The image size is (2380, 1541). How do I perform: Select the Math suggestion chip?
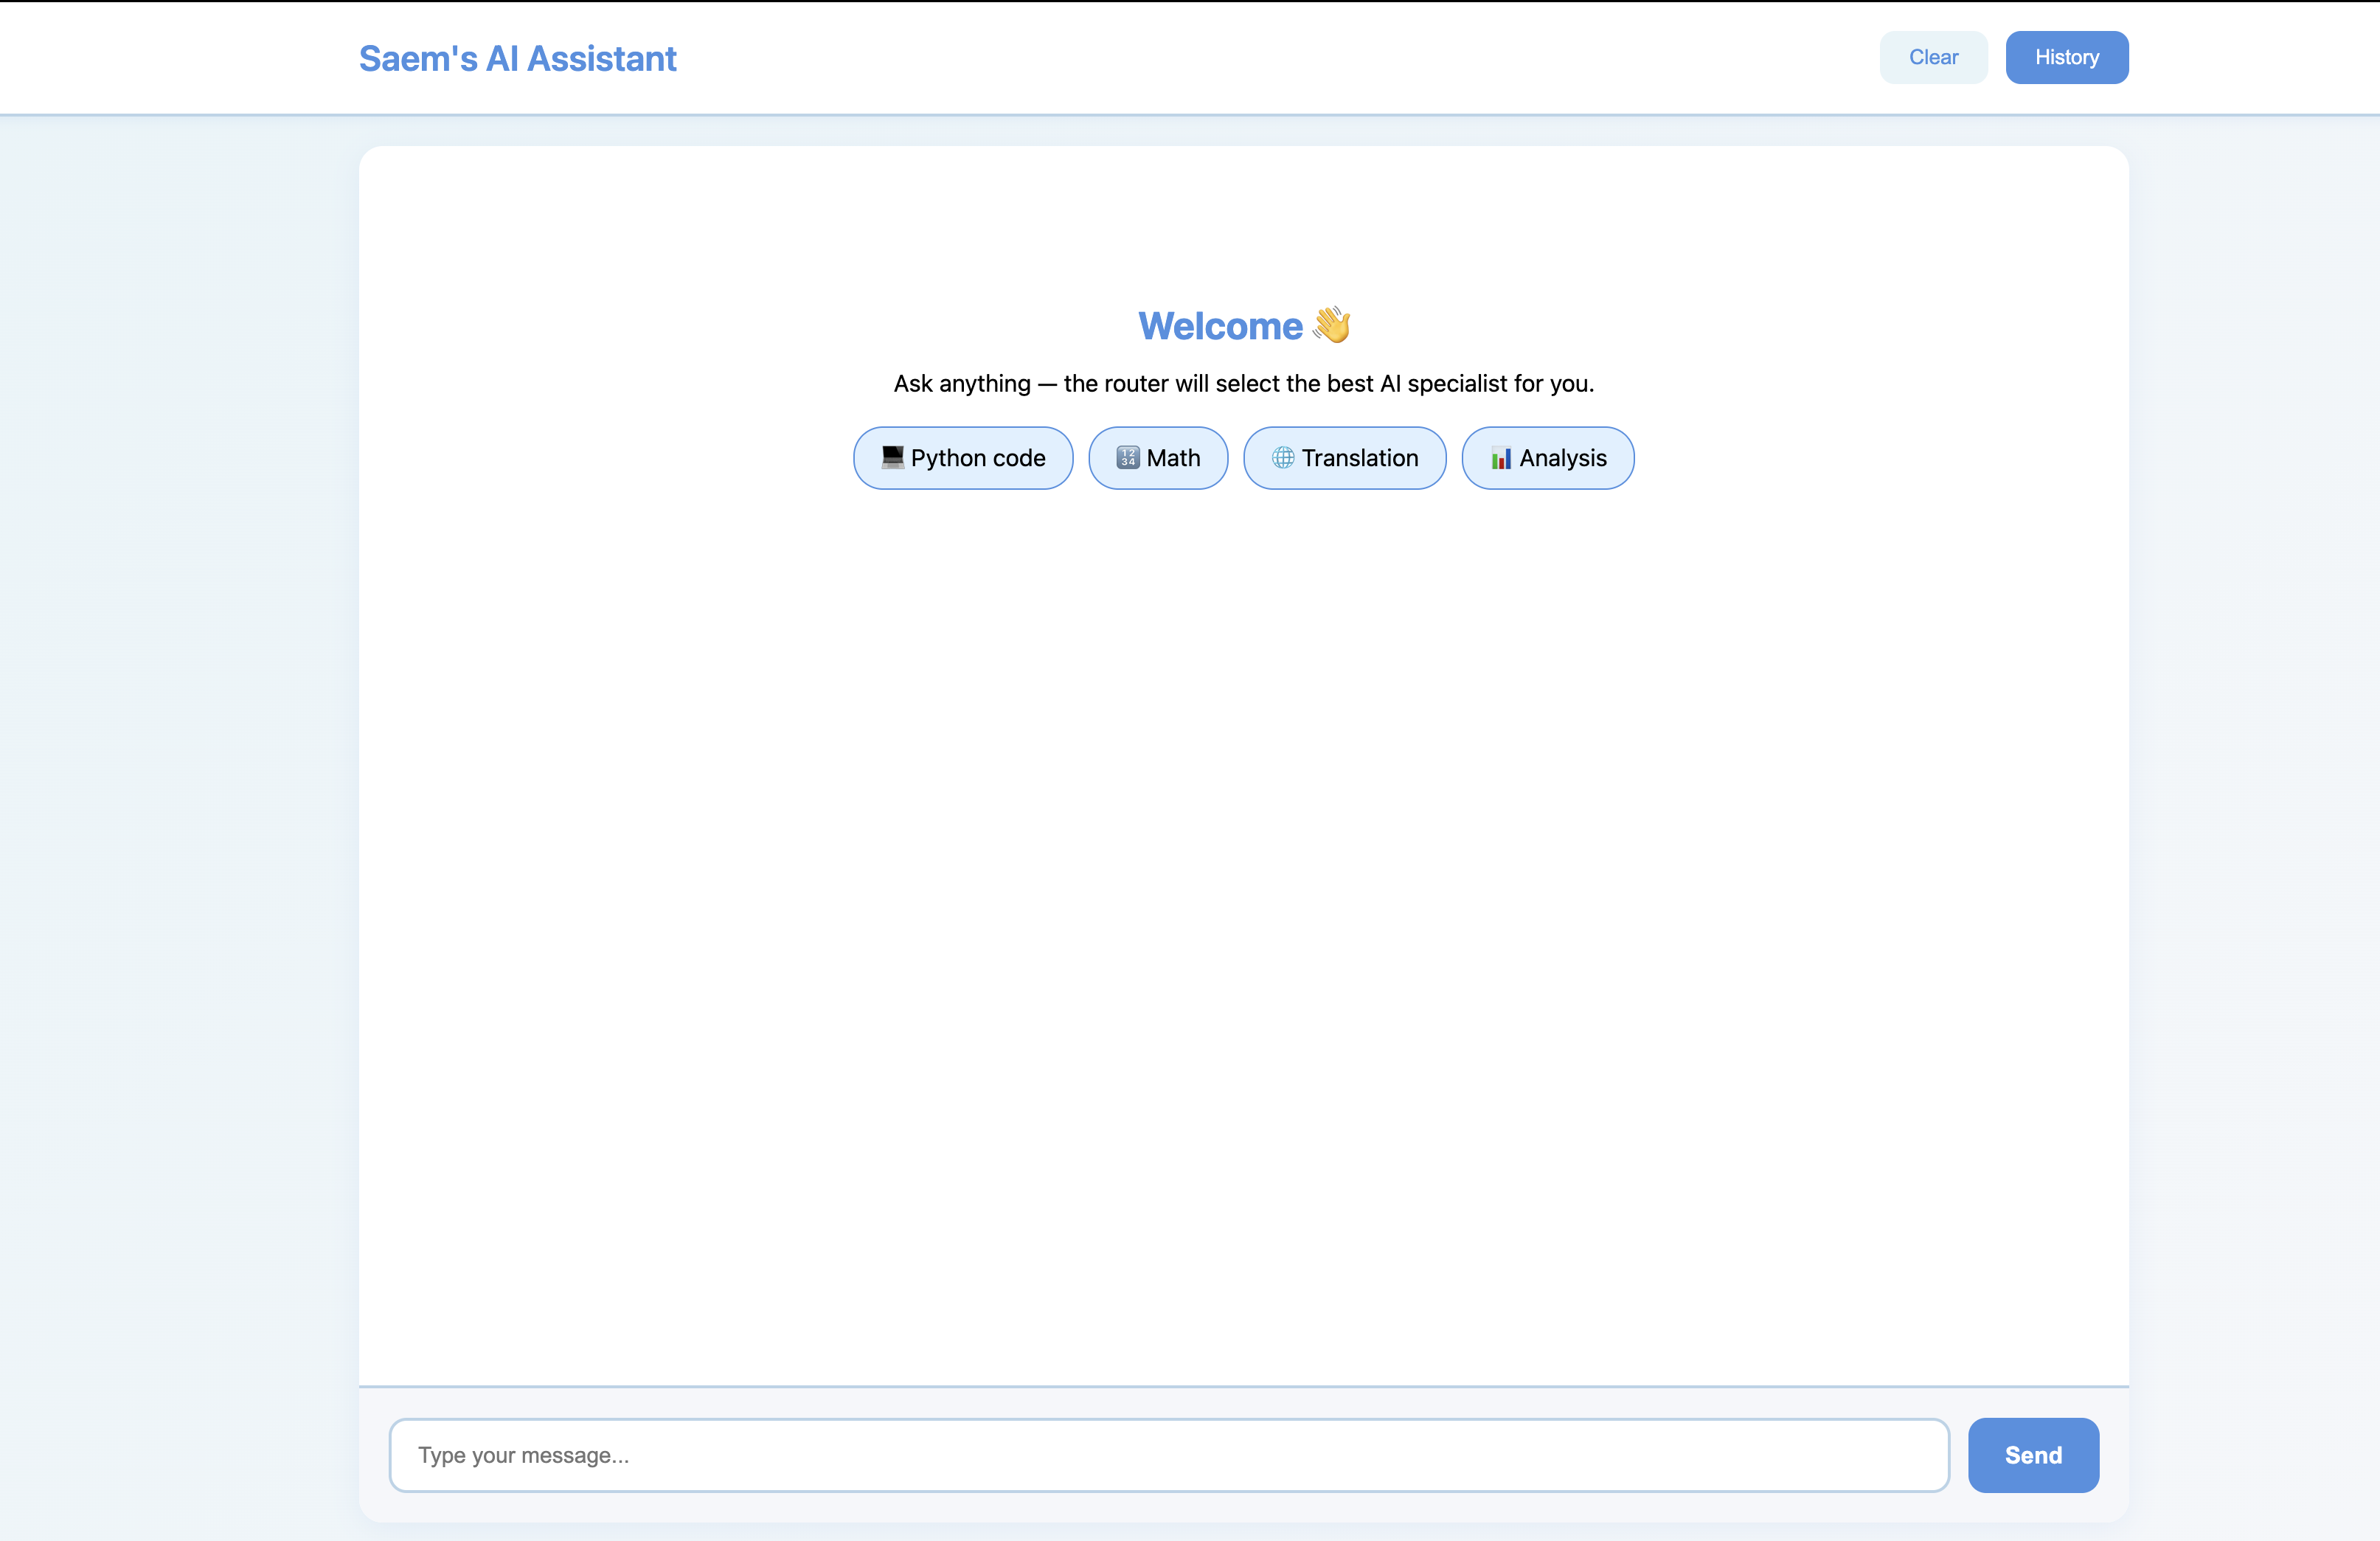(x=1158, y=458)
